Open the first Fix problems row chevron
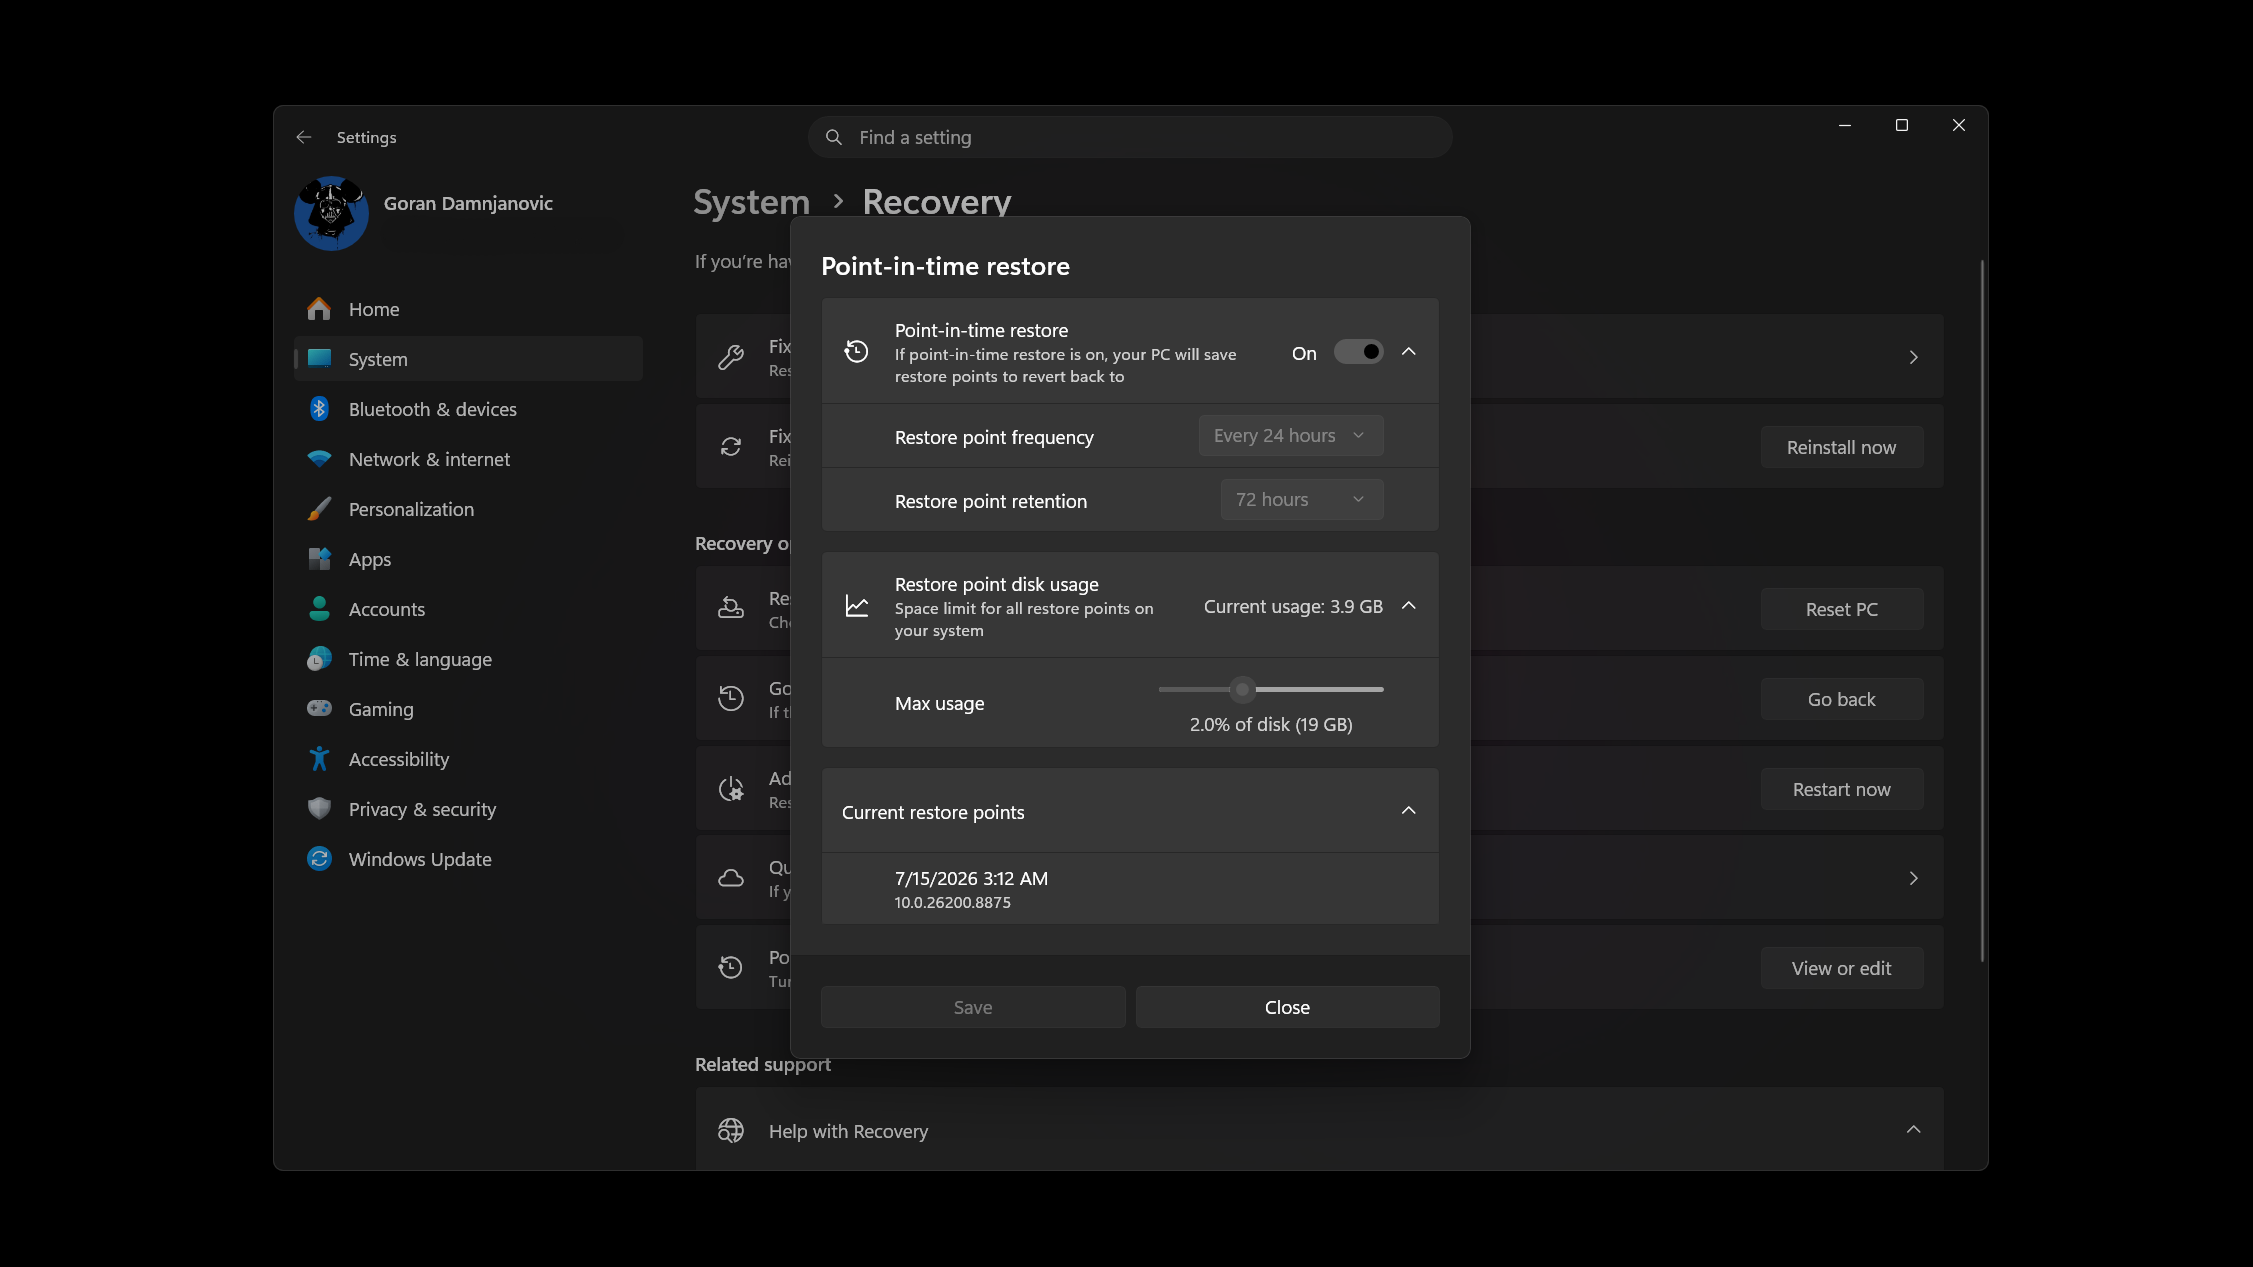Viewport: 2253px width, 1267px height. [x=1913, y=357]
